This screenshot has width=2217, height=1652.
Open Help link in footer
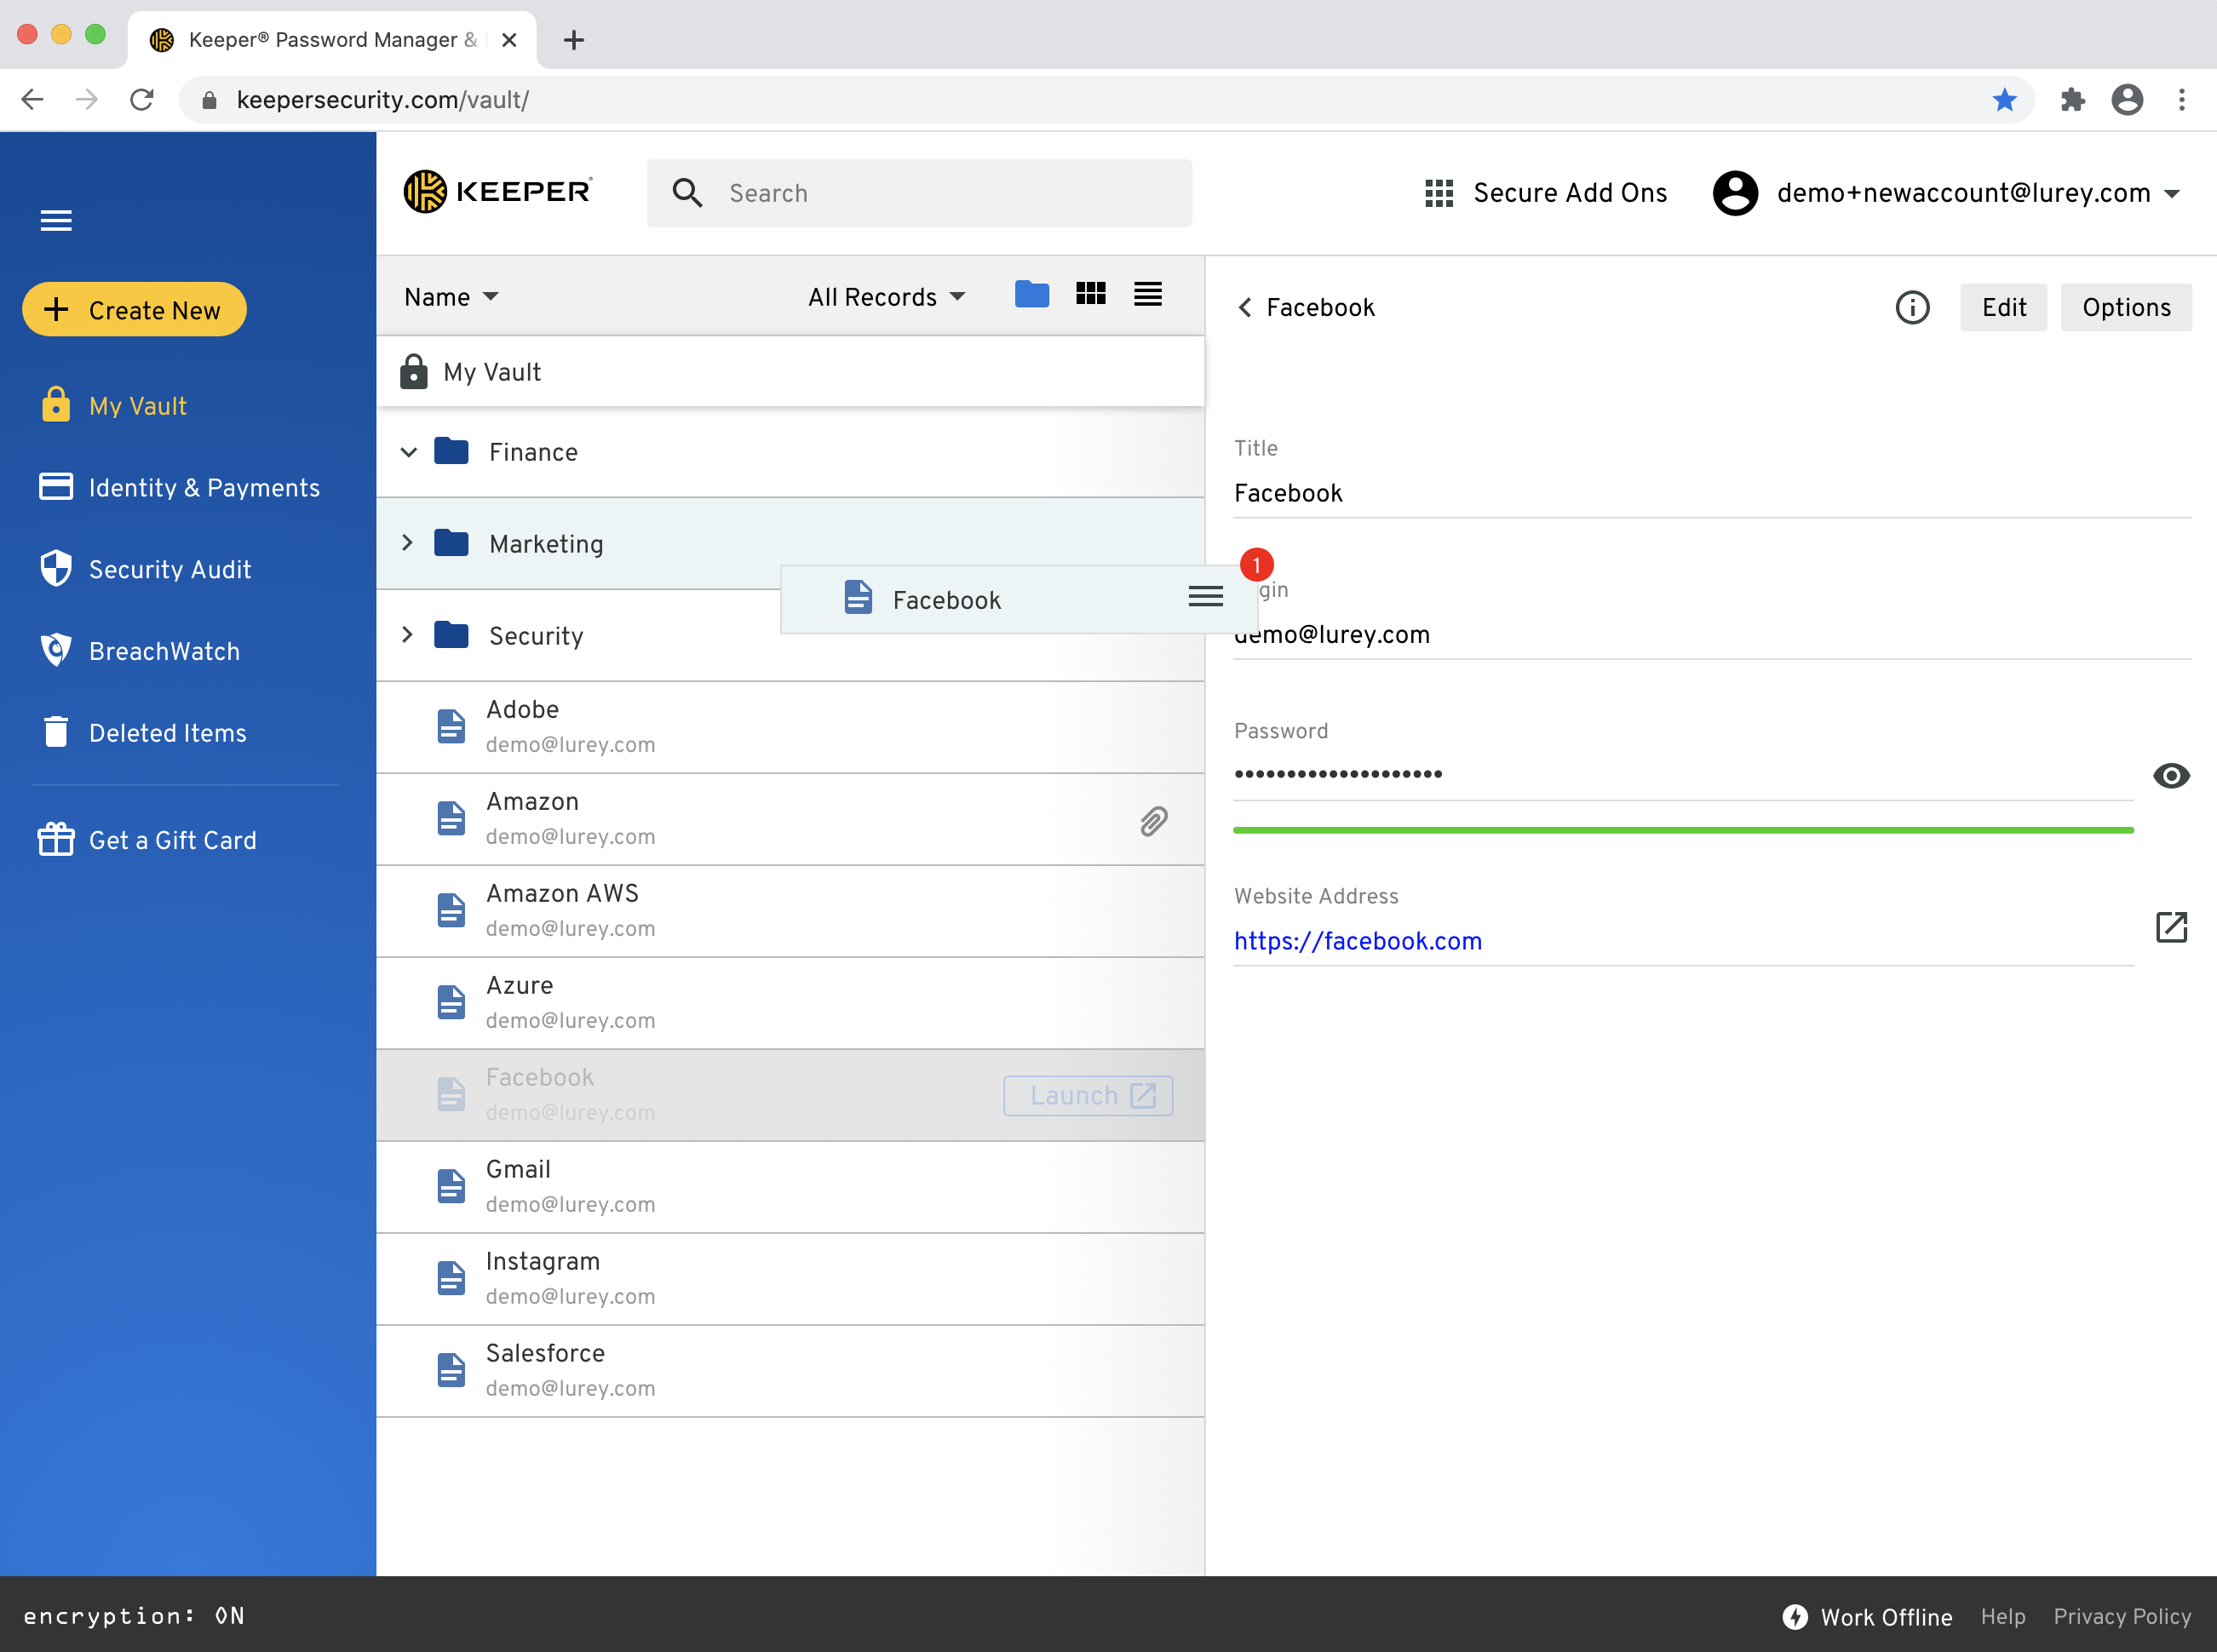click(x=2003, y=1617)
